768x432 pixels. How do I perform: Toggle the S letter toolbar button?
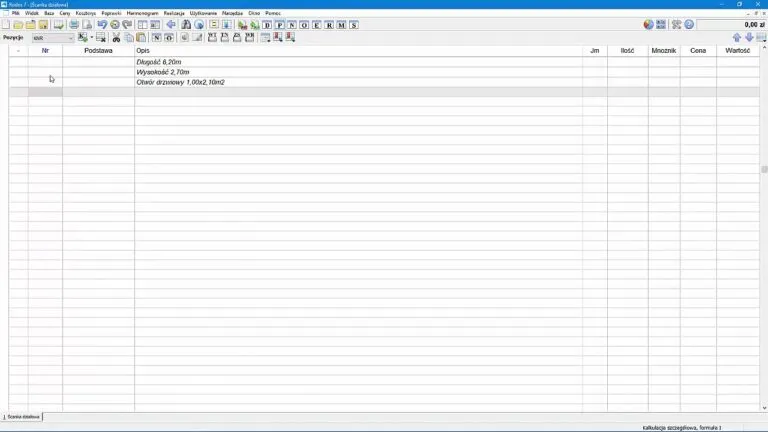tap(354, 24)
